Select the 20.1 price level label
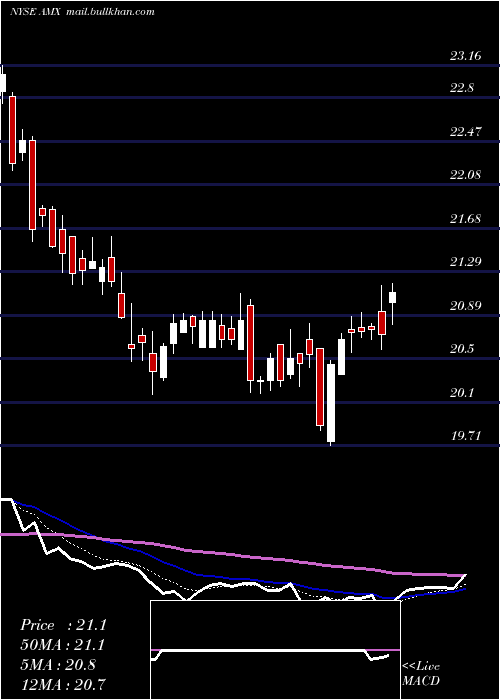The width and height of the screenshot is (500, 700). 462,393
